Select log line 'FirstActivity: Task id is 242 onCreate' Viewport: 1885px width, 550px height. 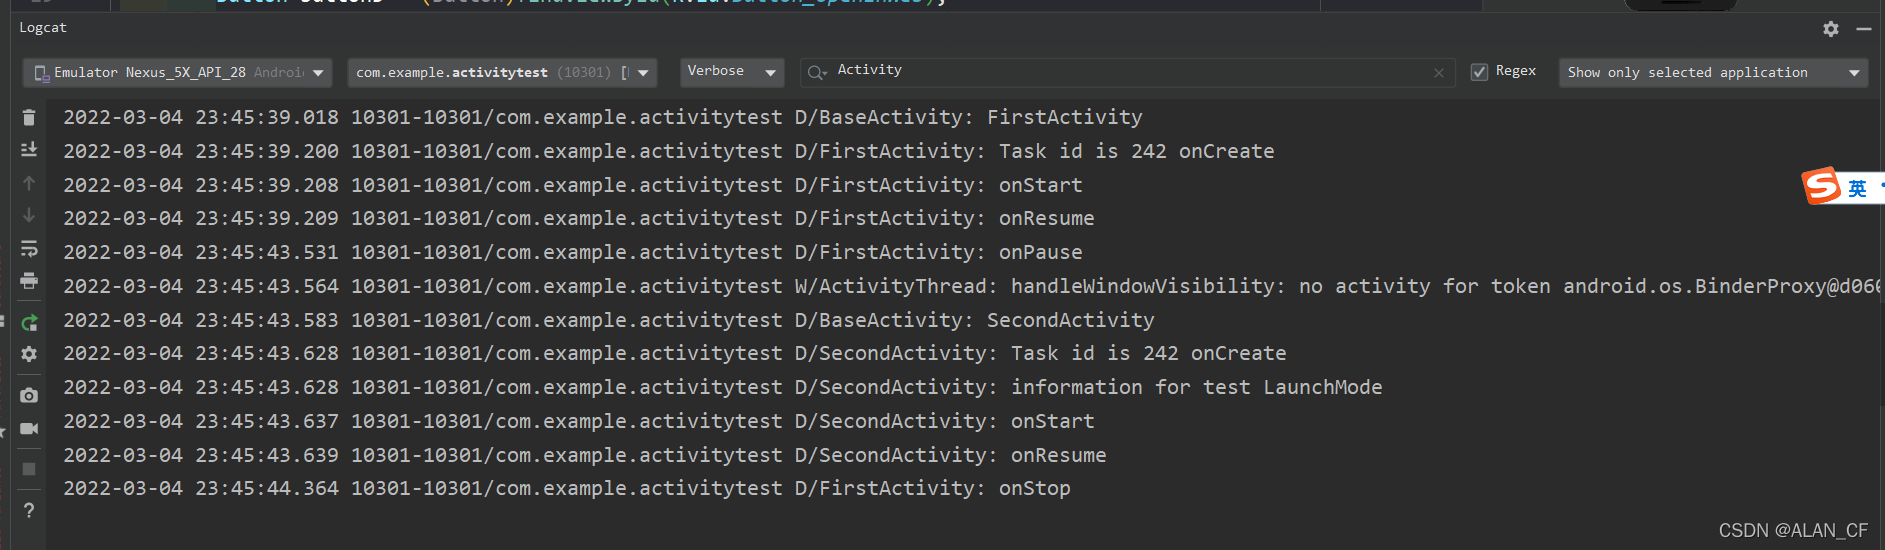[x=669, y=151]
